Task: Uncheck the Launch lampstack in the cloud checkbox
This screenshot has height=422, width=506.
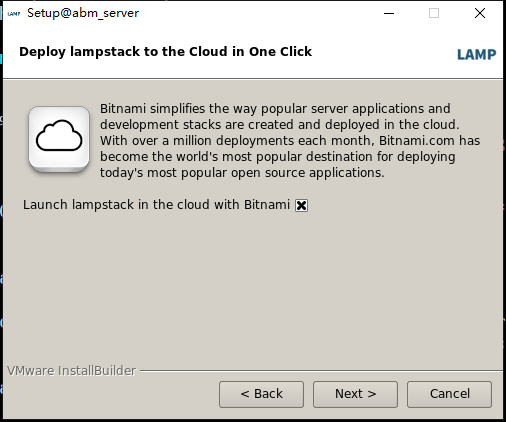Action: tap(301, 205)
